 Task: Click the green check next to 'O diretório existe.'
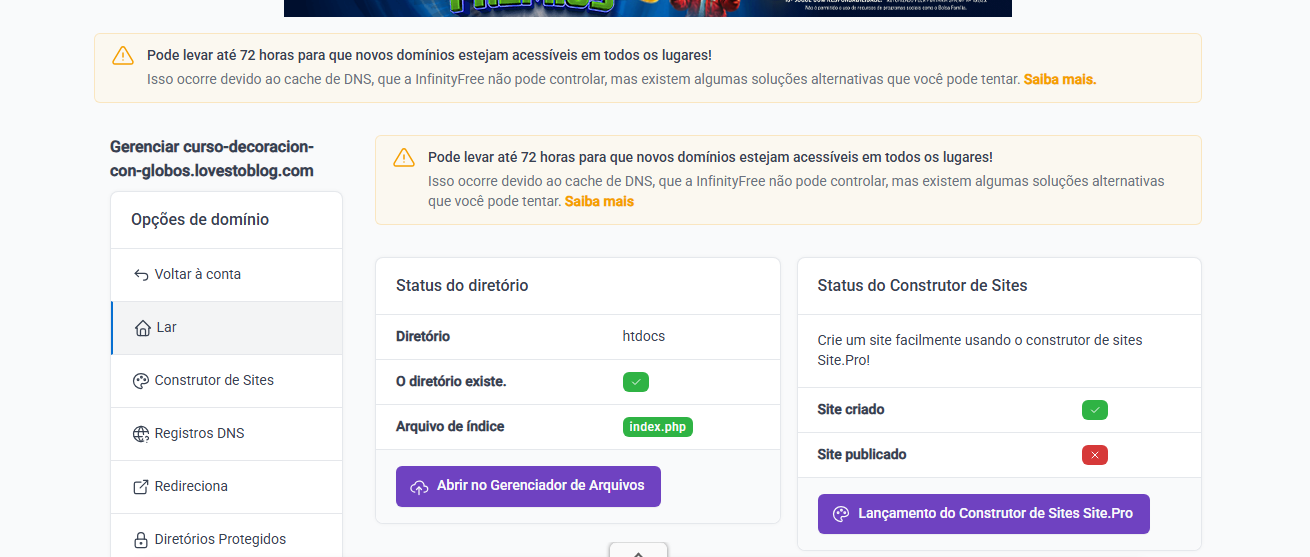point(636,382)
